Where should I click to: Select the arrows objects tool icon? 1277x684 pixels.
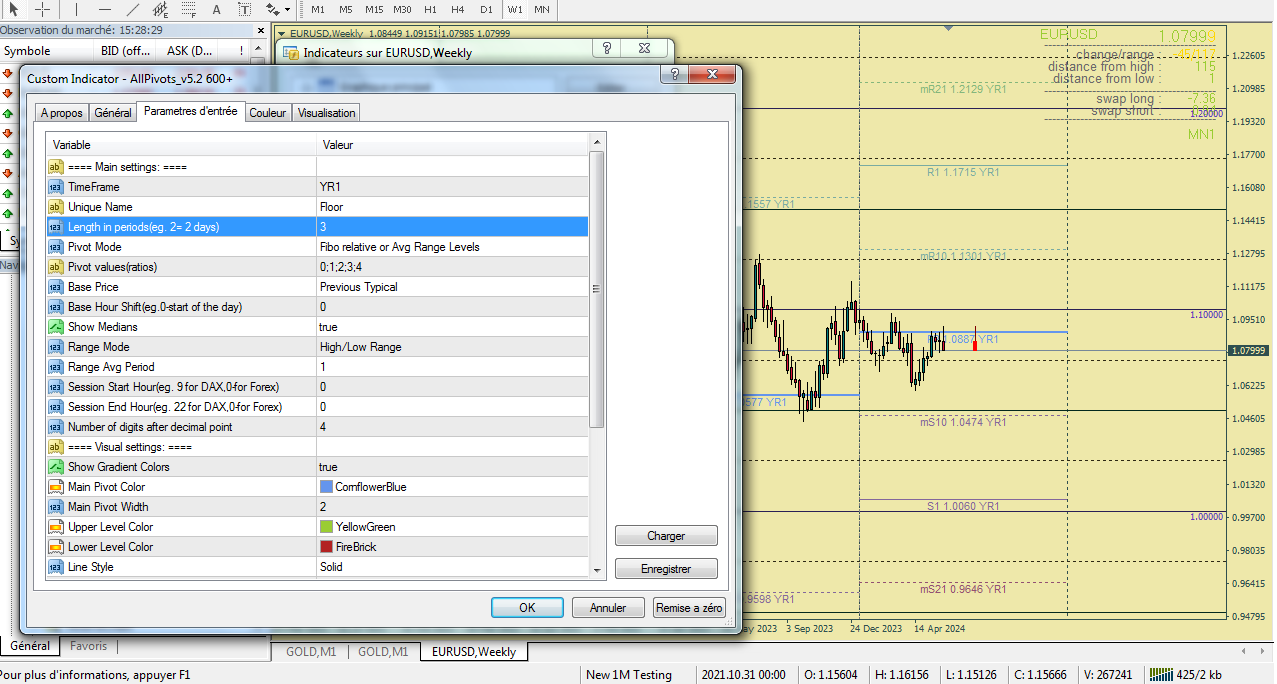272,9
